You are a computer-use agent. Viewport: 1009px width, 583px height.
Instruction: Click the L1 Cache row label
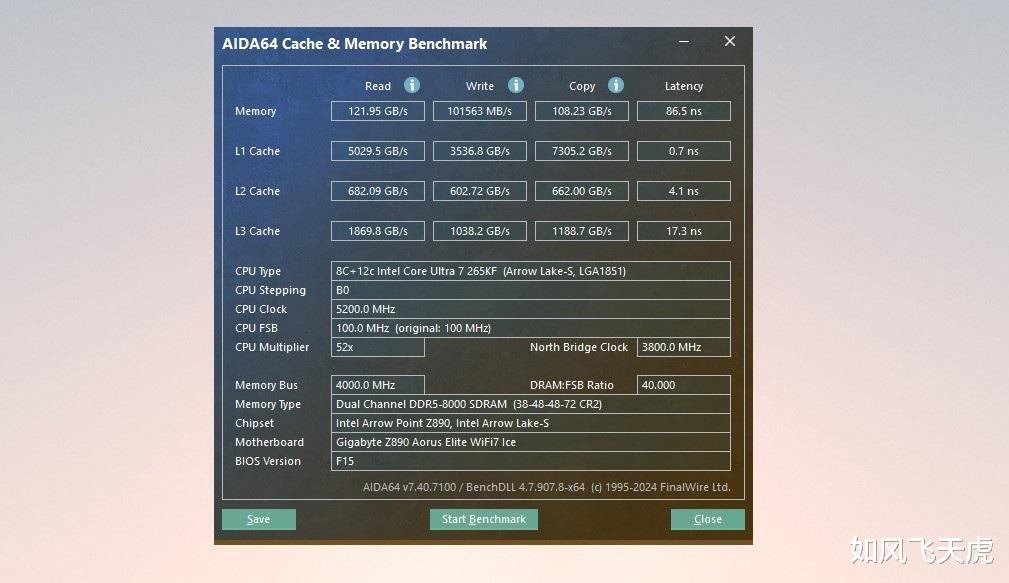point(257,151)
